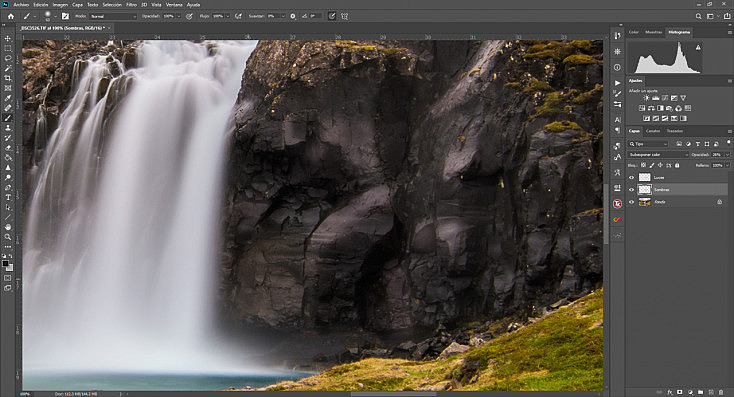Select the Type tool
This screenshot has height=397, width=734.
point(8,198)
